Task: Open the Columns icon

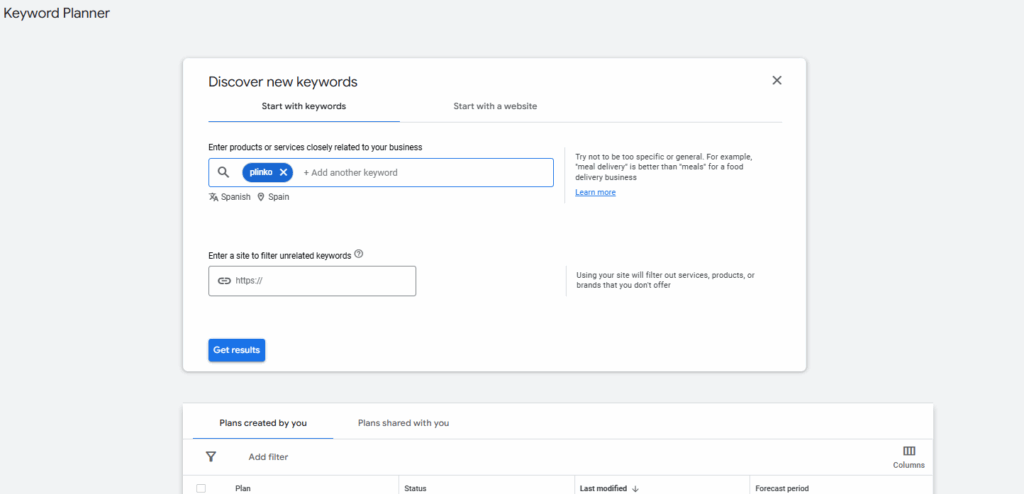Action: 908,452
